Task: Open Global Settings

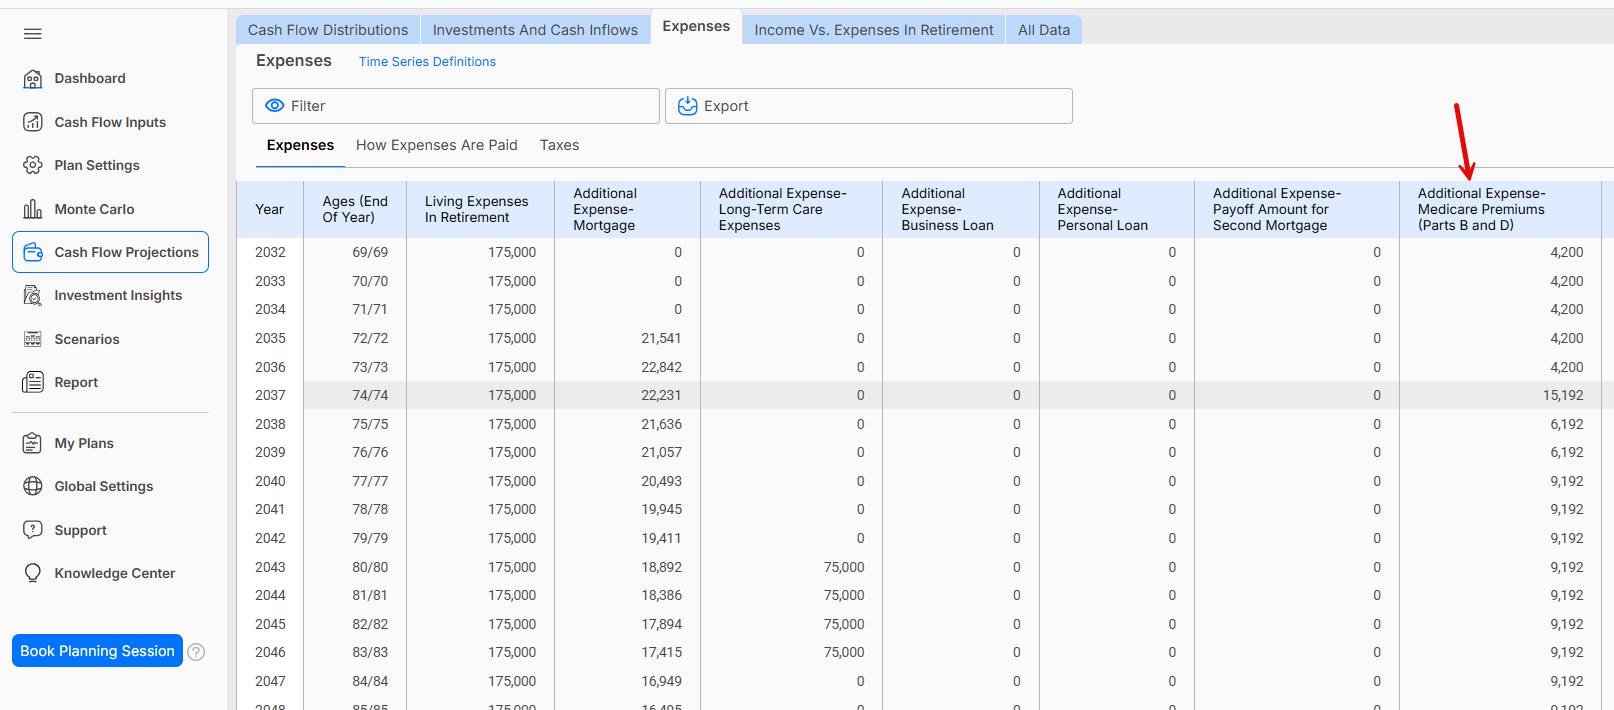Action: point(104,486)
